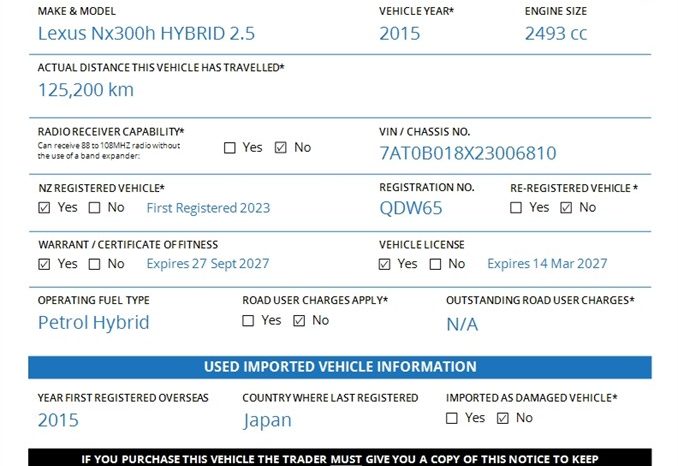
Task: Check NZ Registered Vehicle No box
Action: pos(94,208)
